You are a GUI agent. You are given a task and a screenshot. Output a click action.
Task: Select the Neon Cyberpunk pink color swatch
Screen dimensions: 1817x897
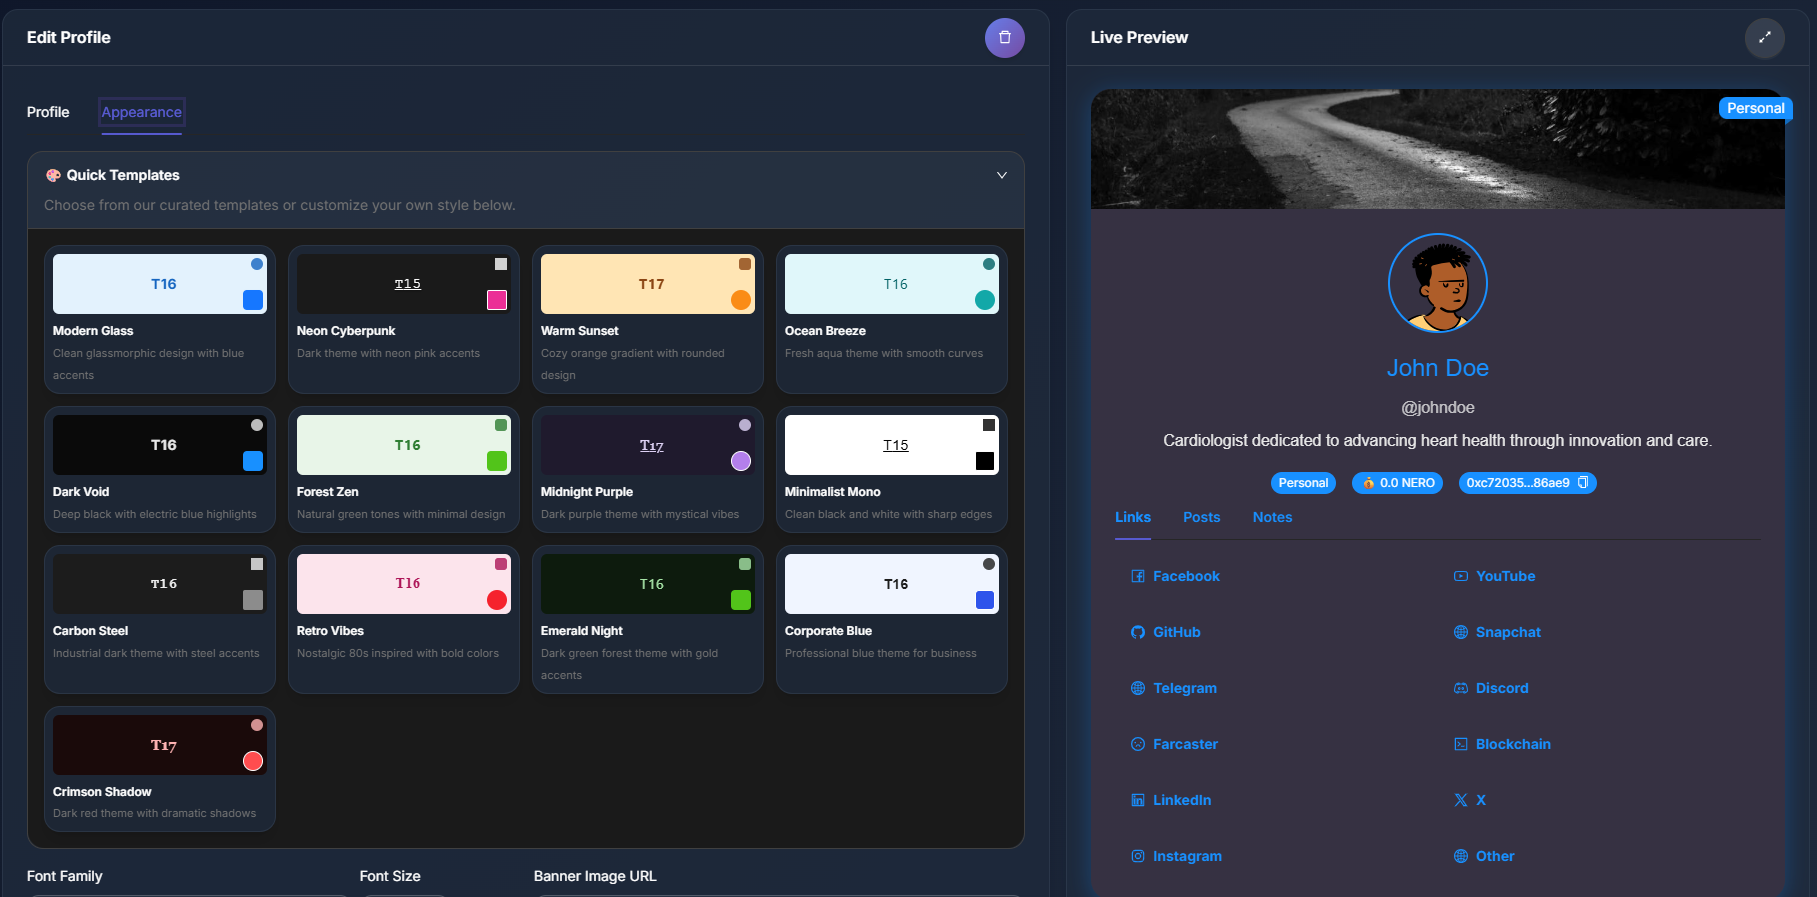tap(497, 300)
